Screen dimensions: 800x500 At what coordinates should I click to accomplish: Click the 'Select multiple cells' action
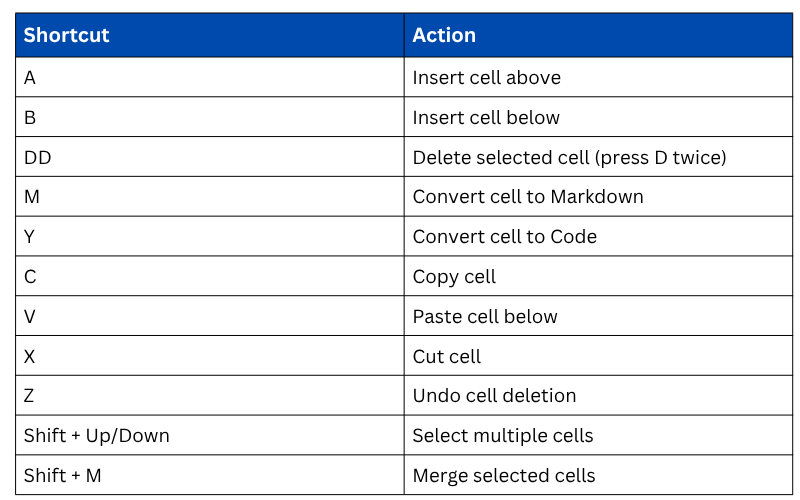503,436
